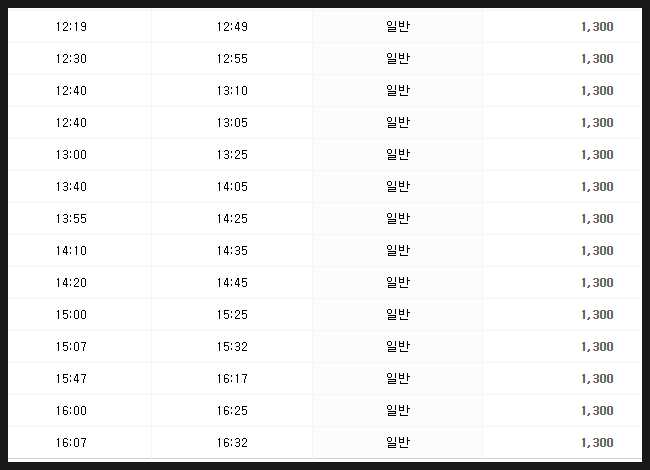Select the 12:55 arrival time entry
This screenshot has width=650, height=470.
[x=232, y=58]
